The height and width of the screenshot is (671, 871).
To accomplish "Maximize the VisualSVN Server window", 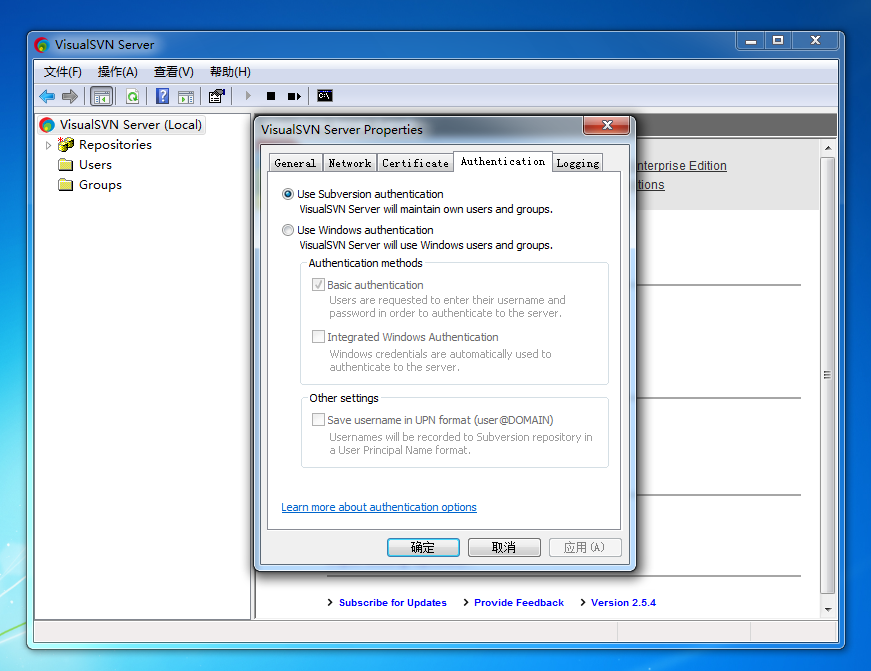I will tap(778, 41).
